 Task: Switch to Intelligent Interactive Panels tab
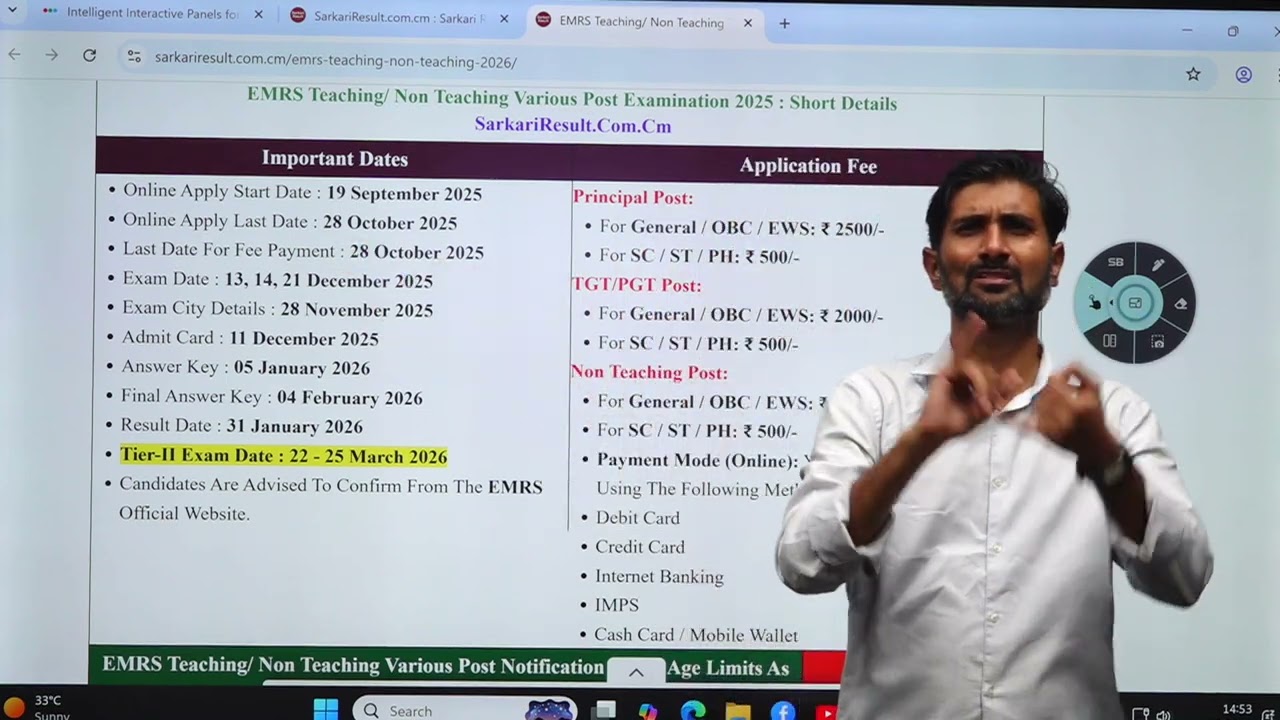click(150, 14)
